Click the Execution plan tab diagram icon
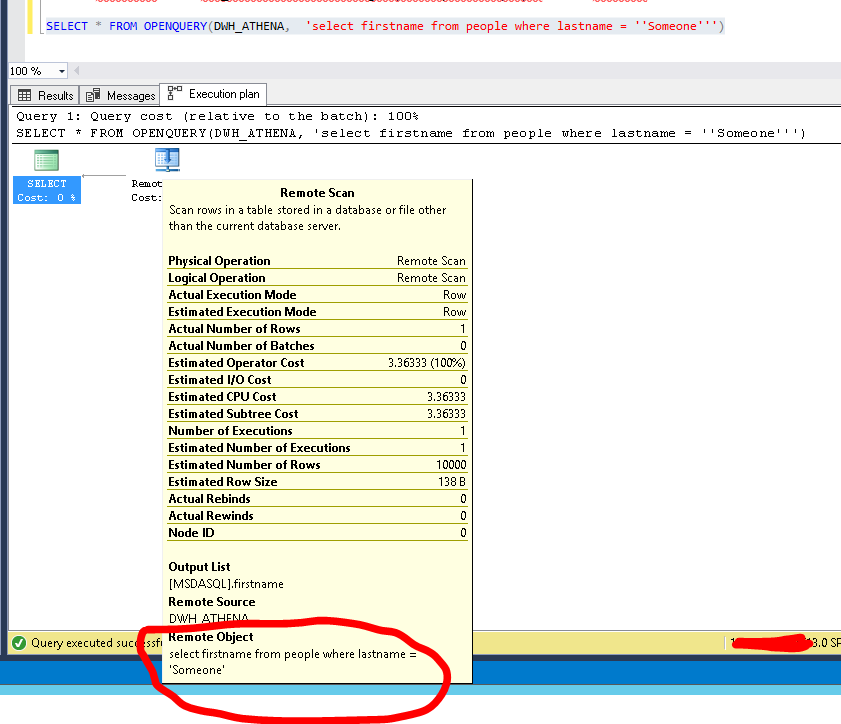The height and width of the screenshot is (724, 841). click(174, 93)
